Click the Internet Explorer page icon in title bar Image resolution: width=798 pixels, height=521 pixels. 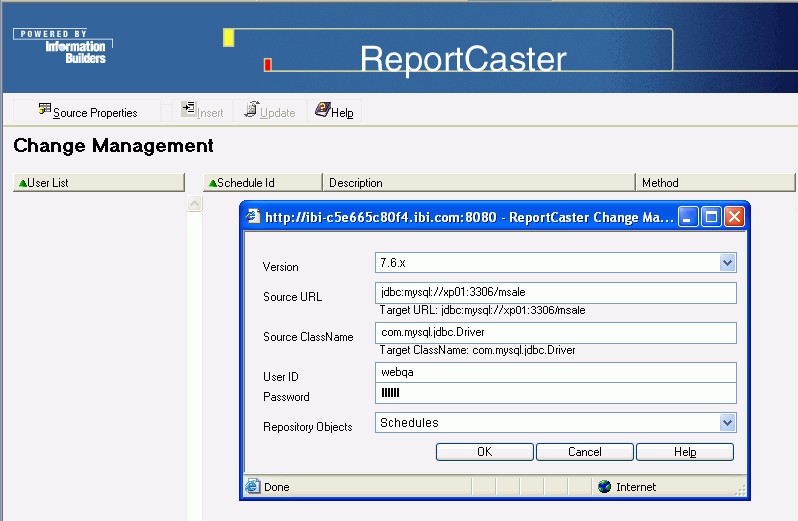pos(253,217)
